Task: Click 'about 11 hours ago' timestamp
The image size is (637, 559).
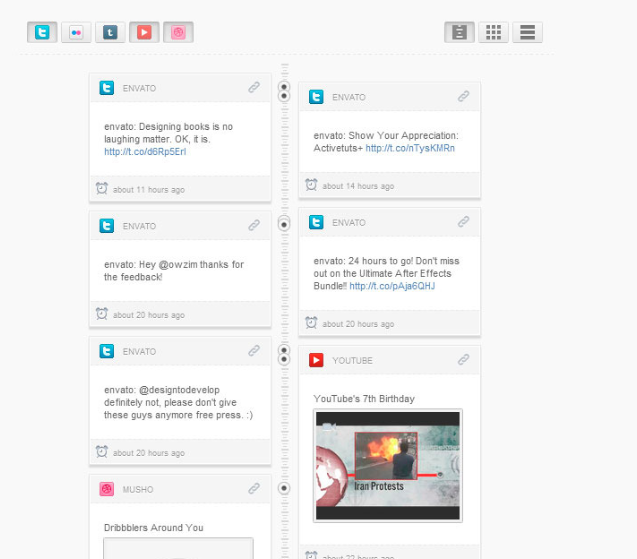Action: click(x=149, y=190)
